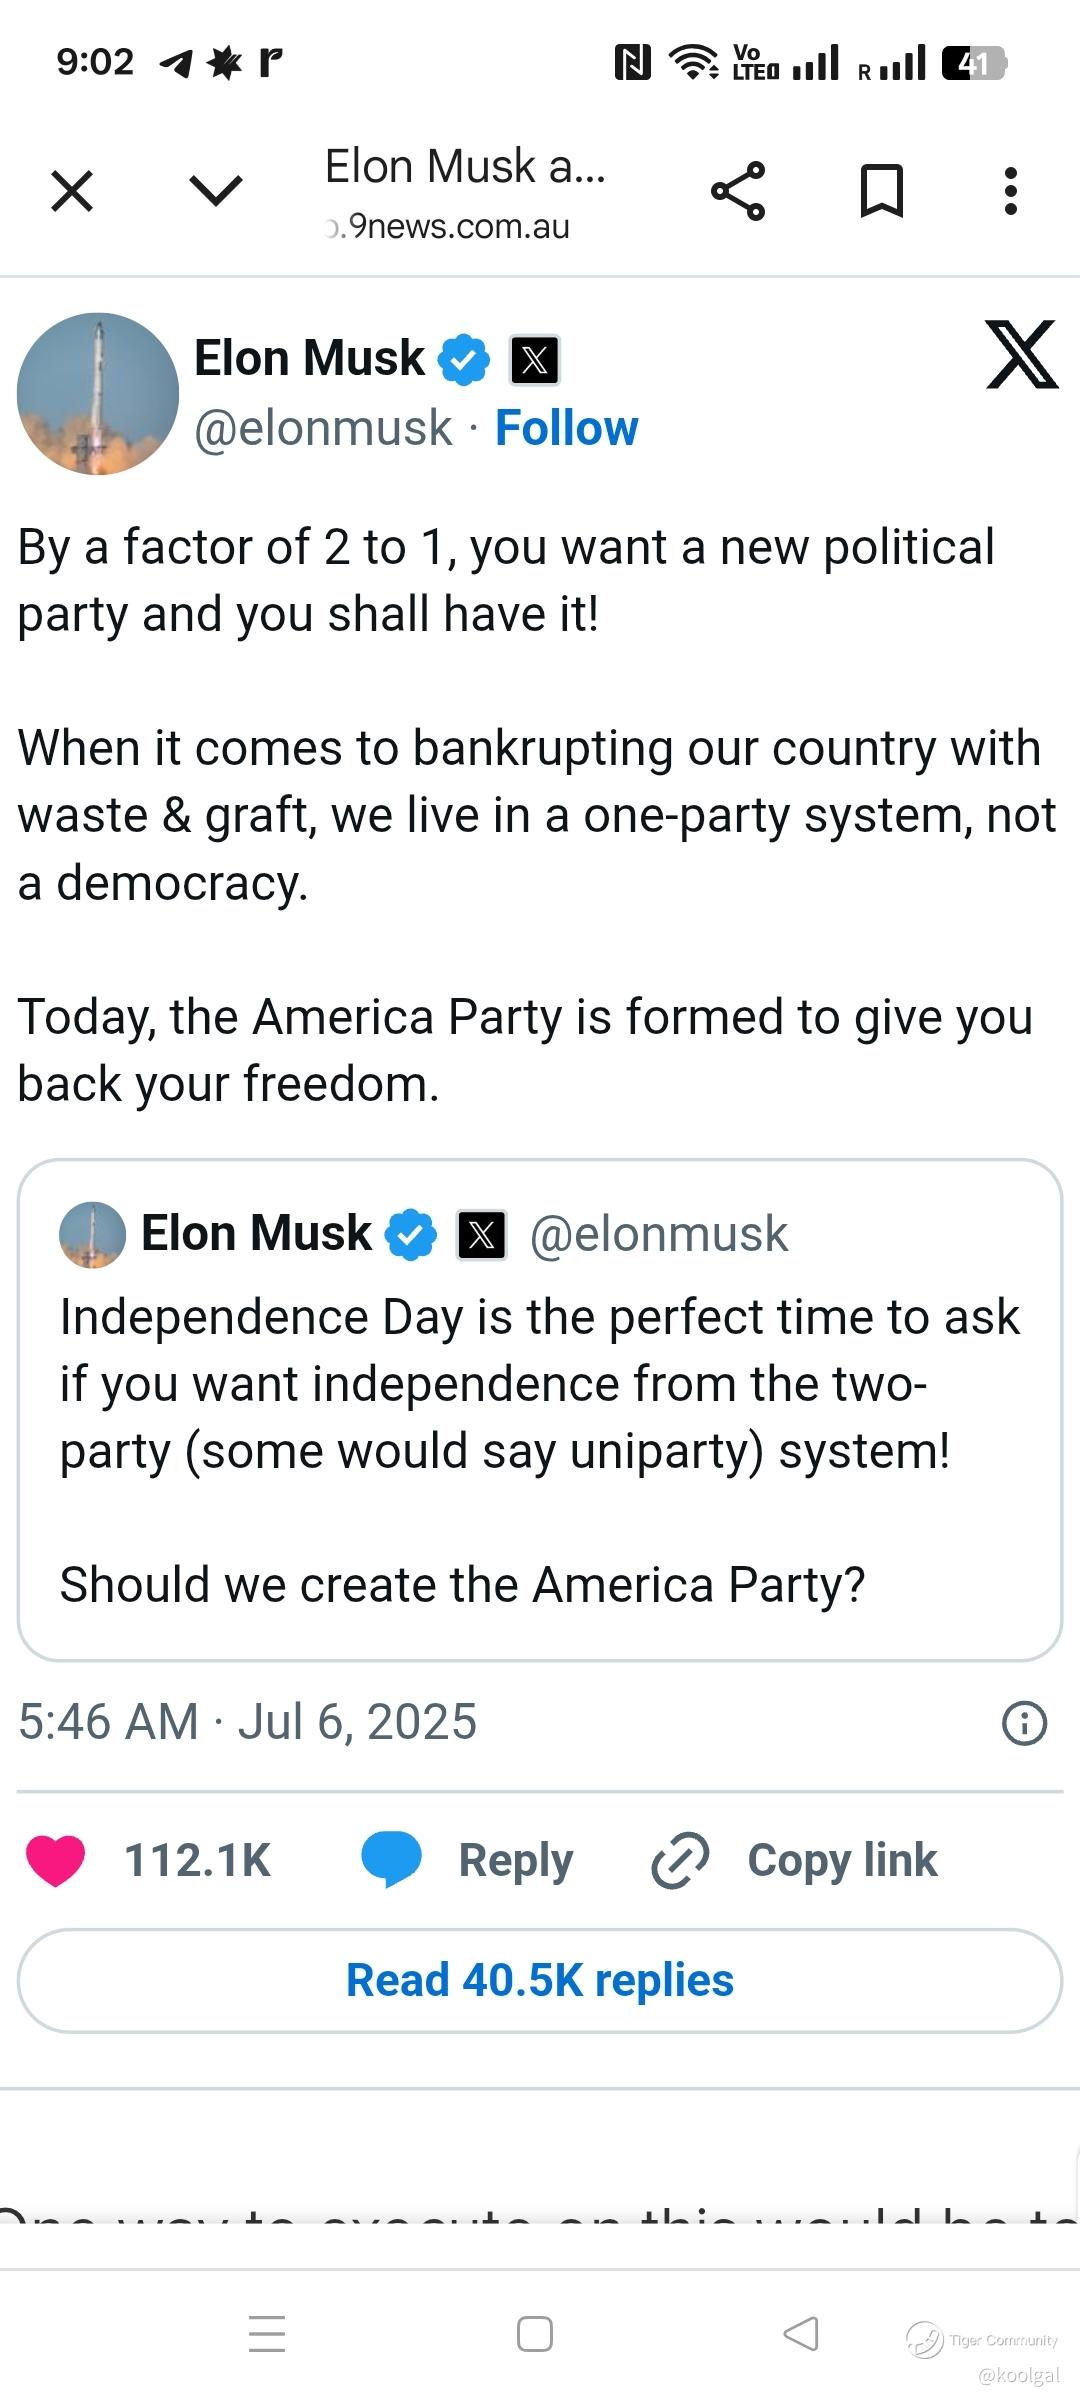1080x2400 pixels.
Task: Open the quoted Independence Day tweet
Action: (540, 1410)
